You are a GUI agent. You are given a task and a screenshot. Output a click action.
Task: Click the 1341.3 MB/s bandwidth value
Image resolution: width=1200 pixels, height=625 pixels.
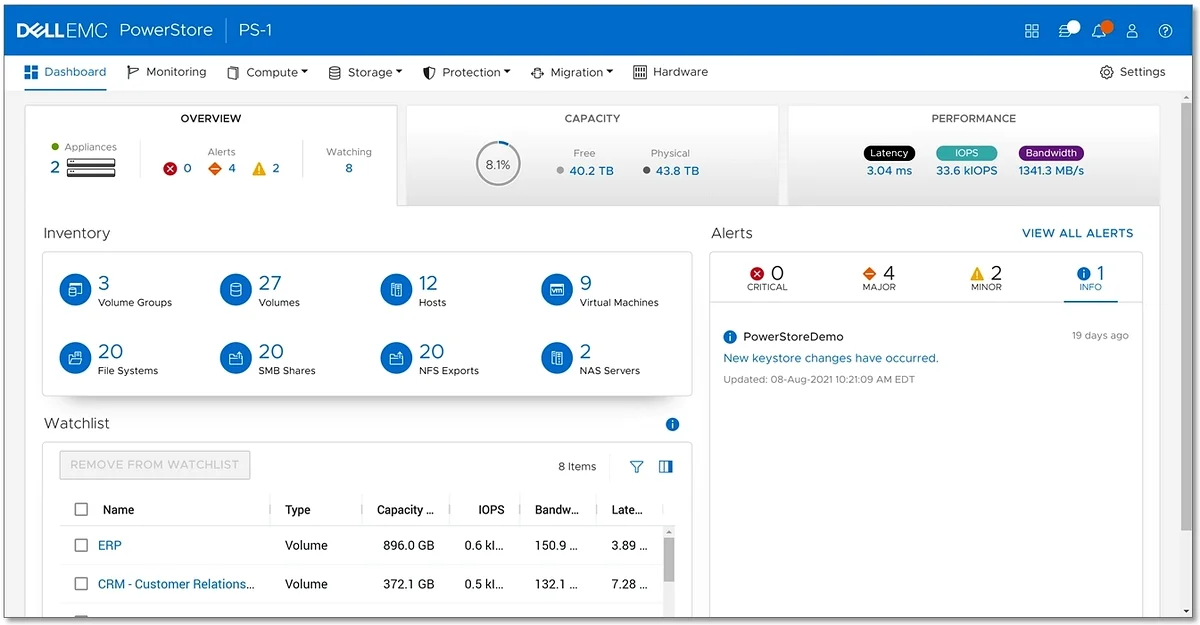point(1051,171)
